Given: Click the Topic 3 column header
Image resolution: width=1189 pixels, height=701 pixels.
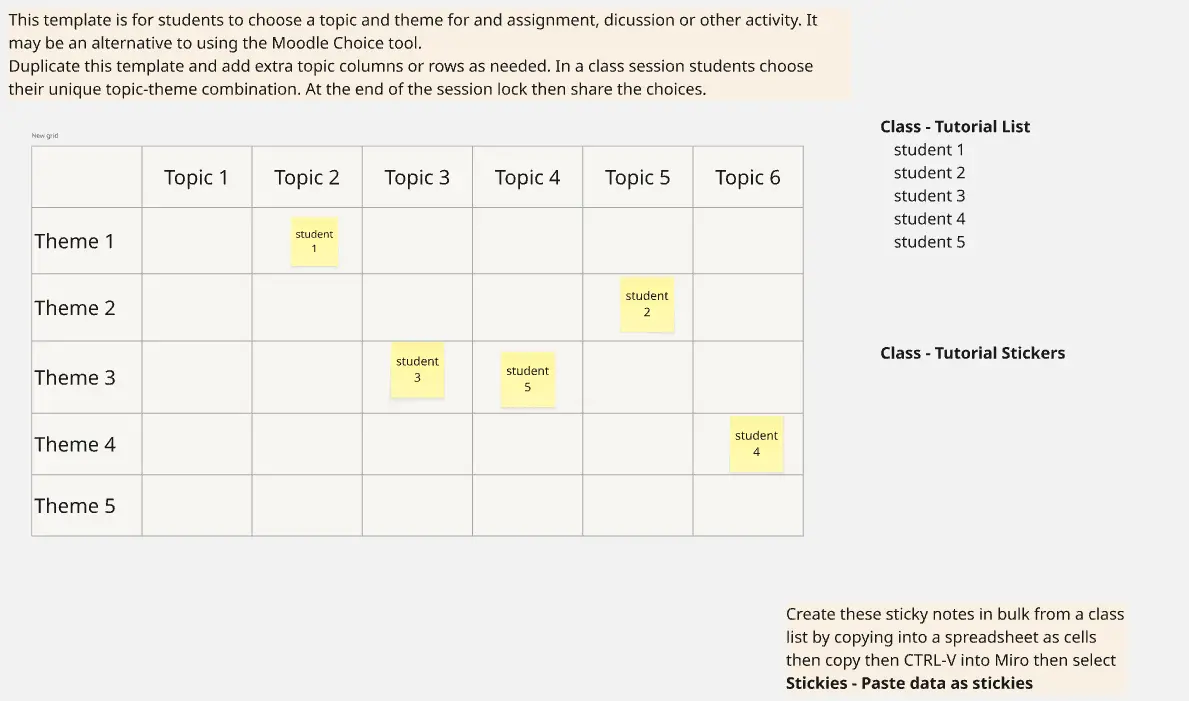Looking at the screenshot, I should point(417,178).
